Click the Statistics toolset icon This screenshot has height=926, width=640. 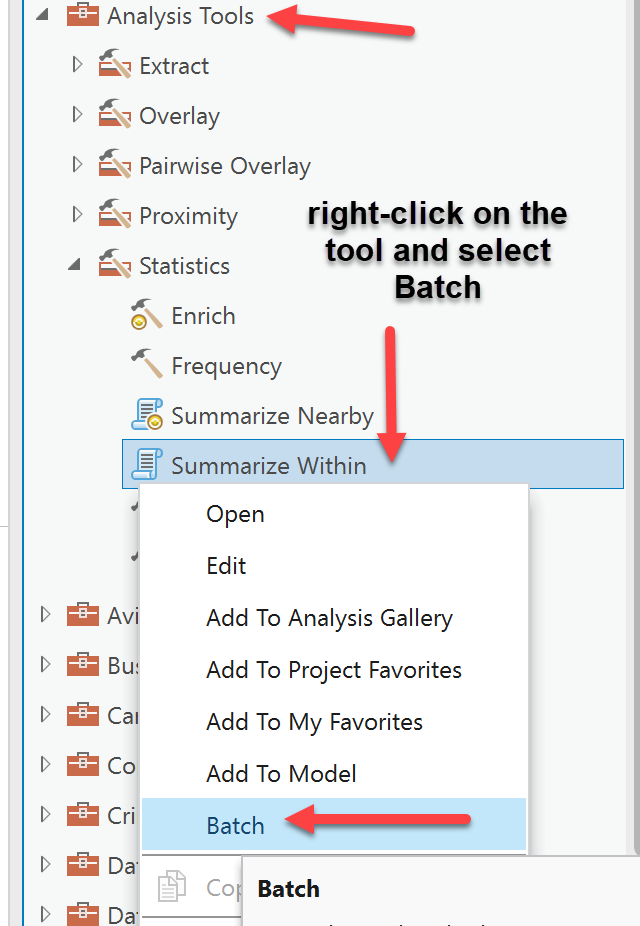coord(115,266)
